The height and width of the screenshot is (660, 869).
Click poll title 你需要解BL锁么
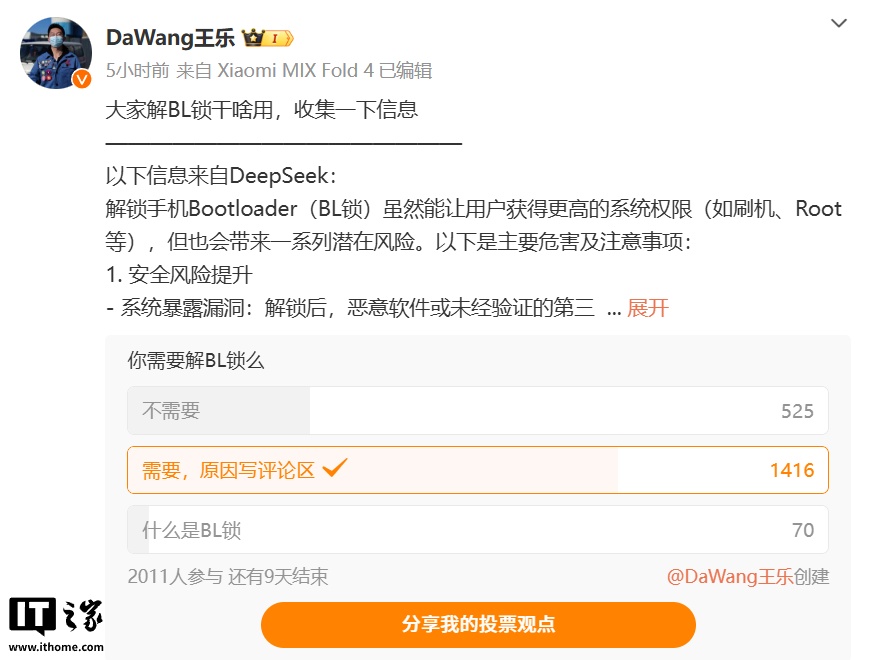[196, 361]
